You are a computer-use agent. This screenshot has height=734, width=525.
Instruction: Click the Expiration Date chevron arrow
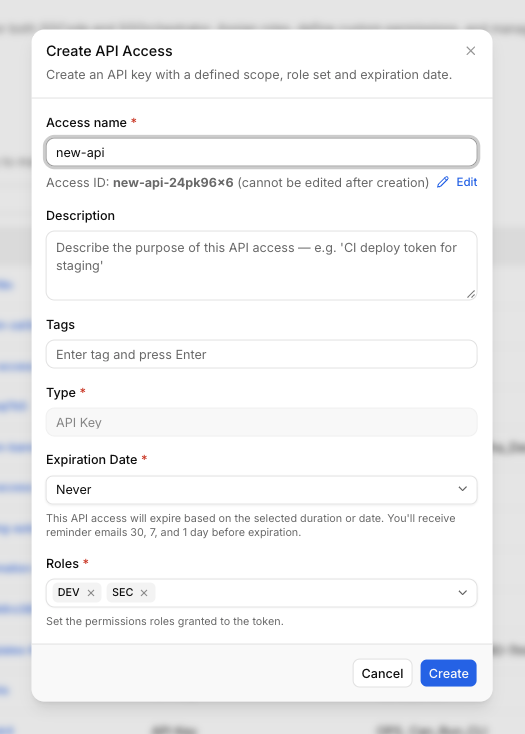point(463,489)
